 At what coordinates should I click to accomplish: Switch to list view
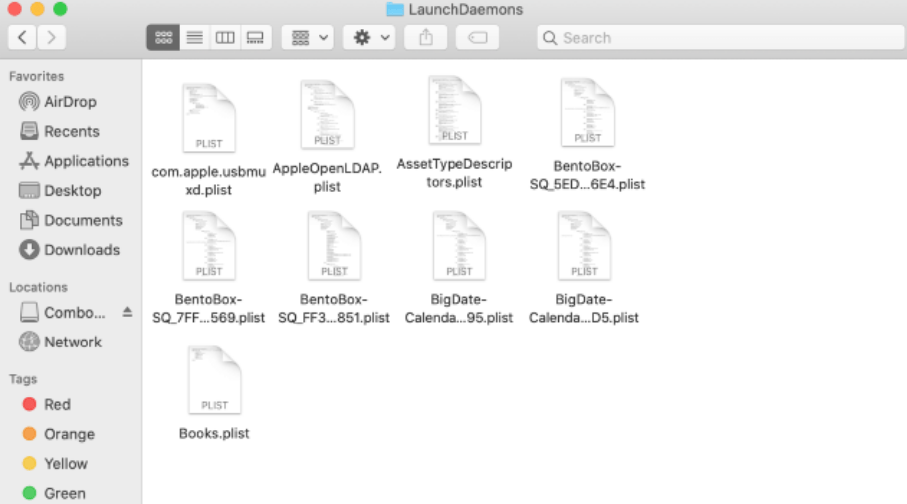194,38
